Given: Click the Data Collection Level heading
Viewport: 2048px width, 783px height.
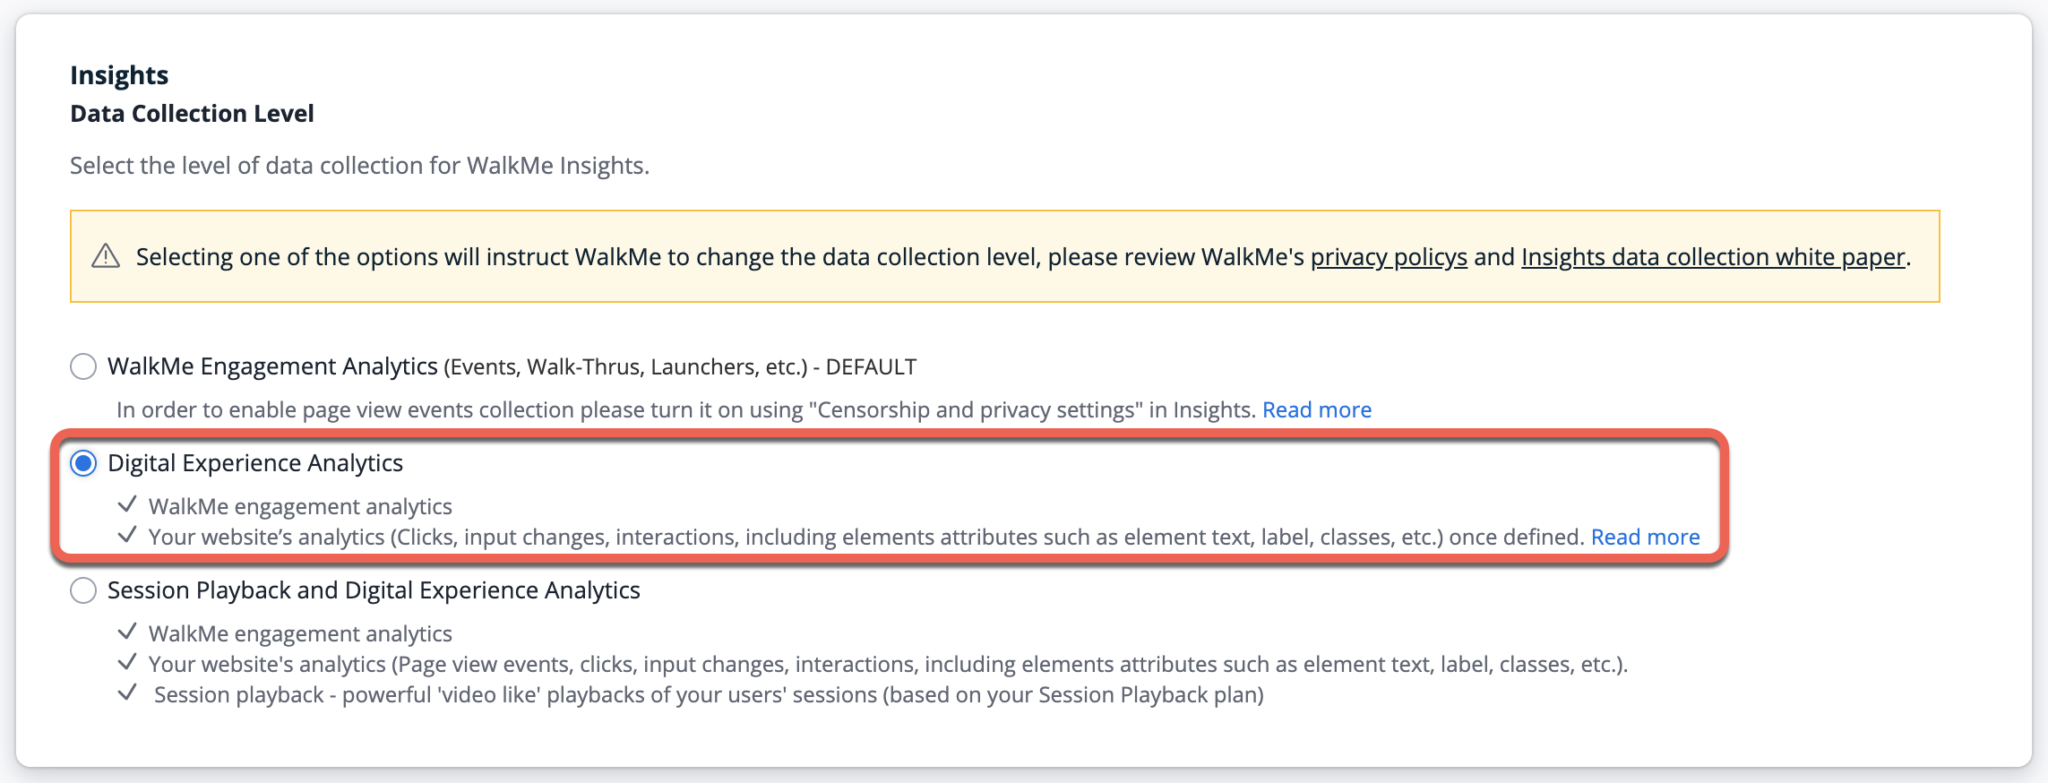Looking at the screenshot, I should tap(190, 113).
